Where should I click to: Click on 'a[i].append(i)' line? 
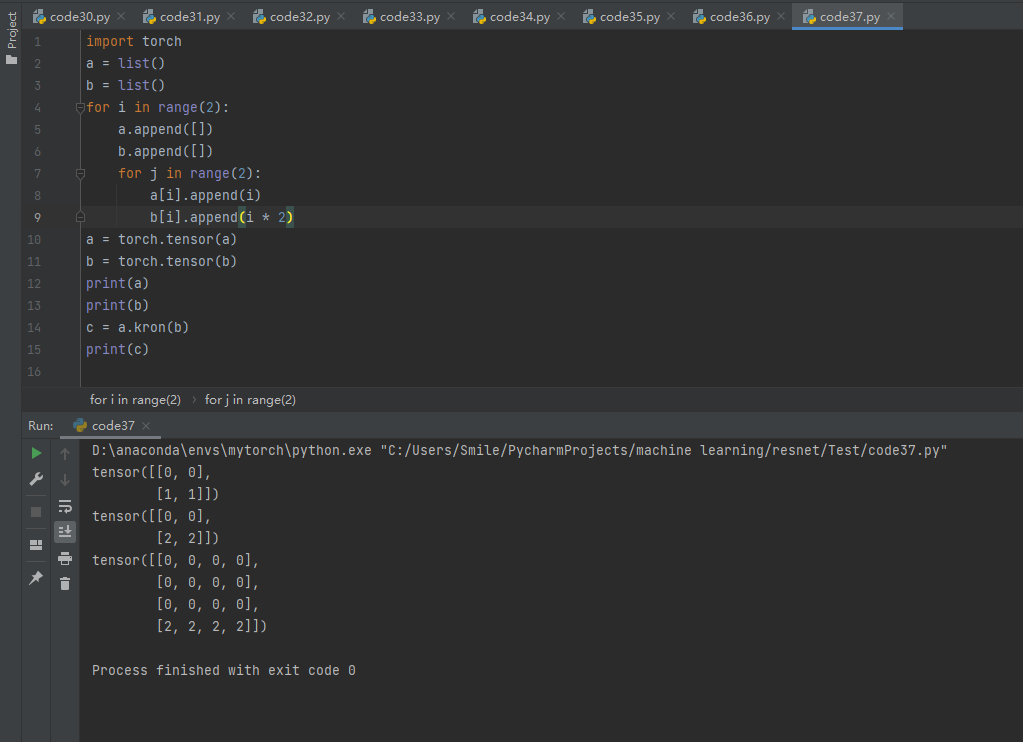(206, 195)
